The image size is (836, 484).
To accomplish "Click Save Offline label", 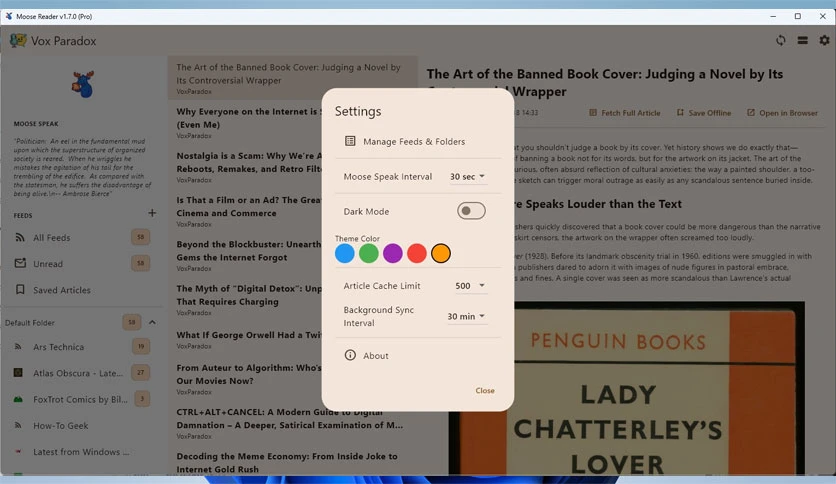I will pyautogui.click(x=710, y=113).
